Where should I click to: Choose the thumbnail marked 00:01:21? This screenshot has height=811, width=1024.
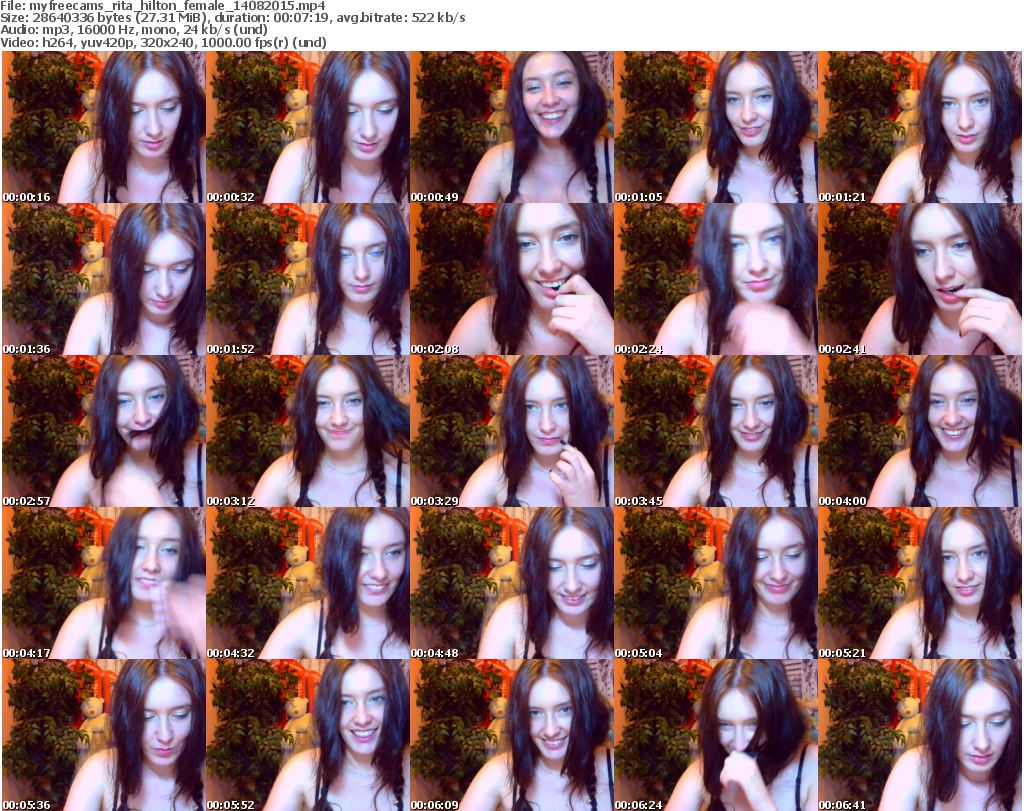(x=920, y=127)
